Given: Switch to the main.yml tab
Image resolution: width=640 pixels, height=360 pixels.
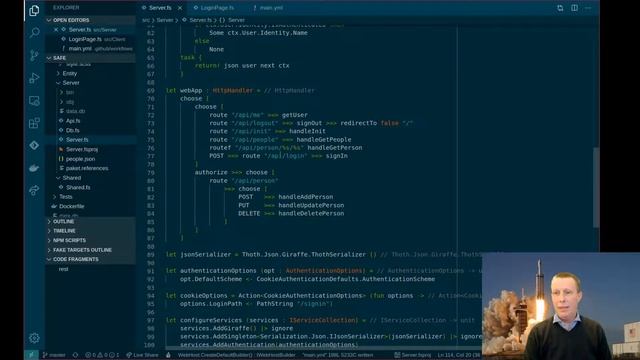Looking at the screenshot, I should (271, 8).
